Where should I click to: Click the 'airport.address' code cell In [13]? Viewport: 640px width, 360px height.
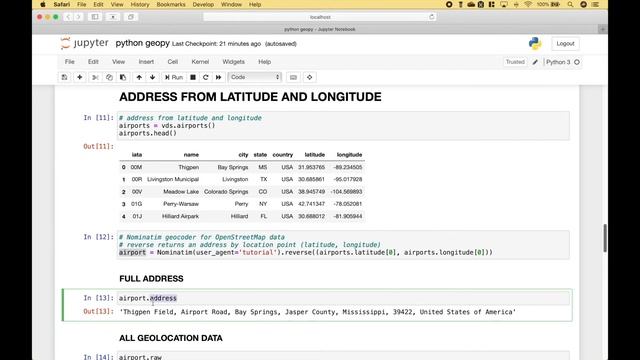point(343,298)
